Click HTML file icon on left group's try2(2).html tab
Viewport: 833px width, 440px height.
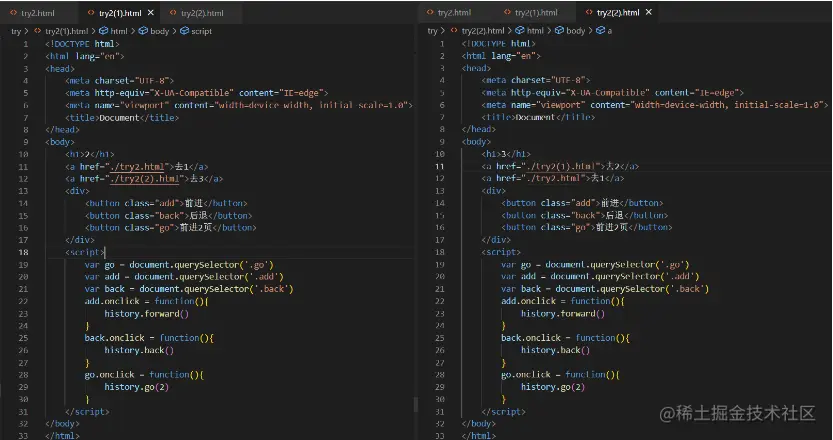(173, 13)
